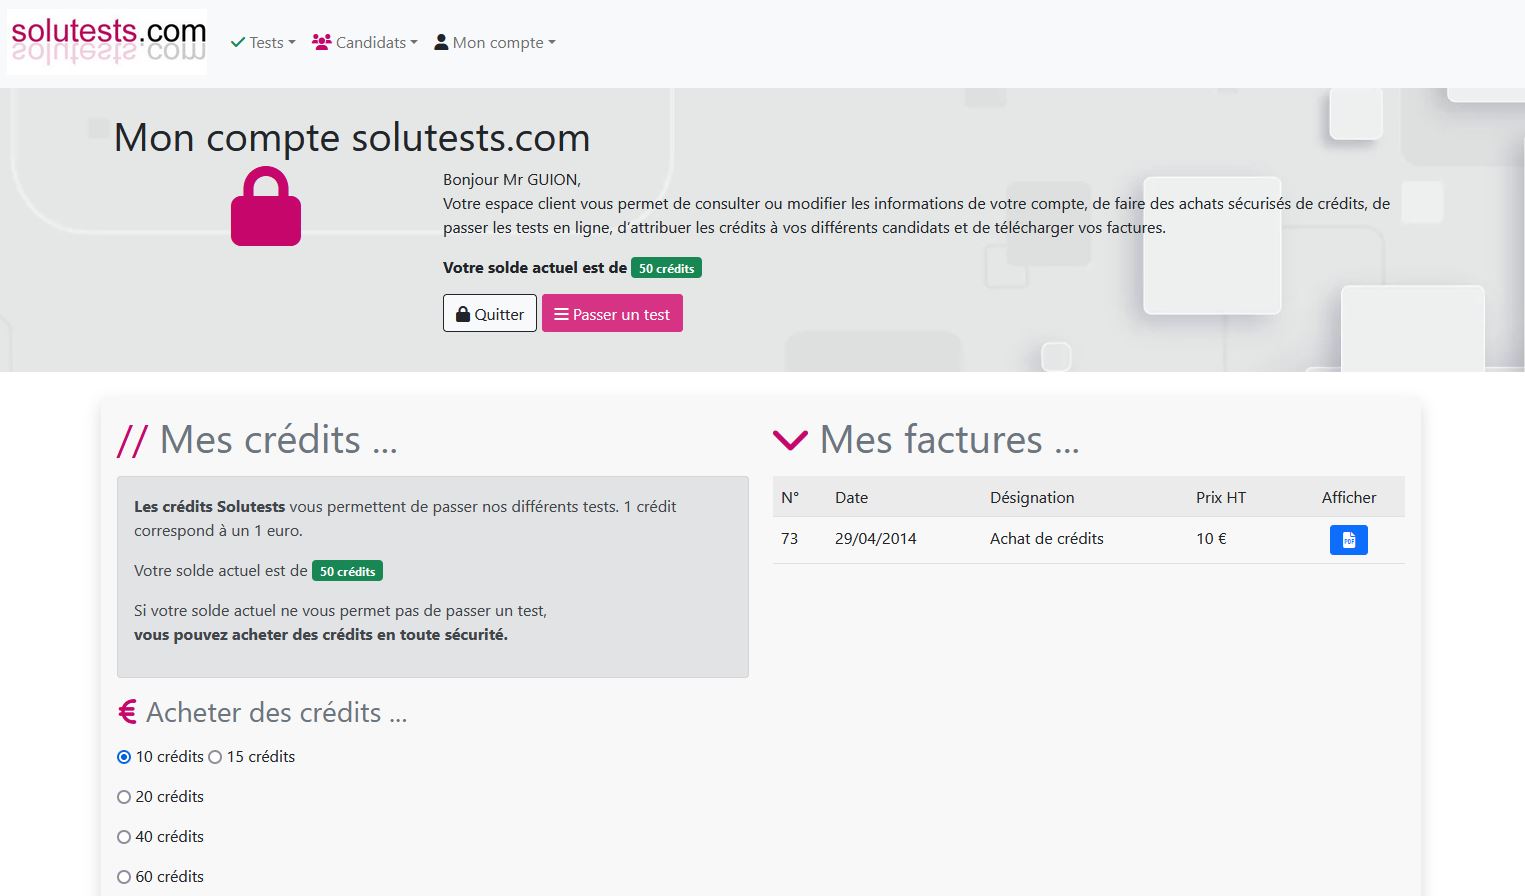Click the pink group icon beside Candidats
The width and height of the screenshot is (1525, 896).
322,42
